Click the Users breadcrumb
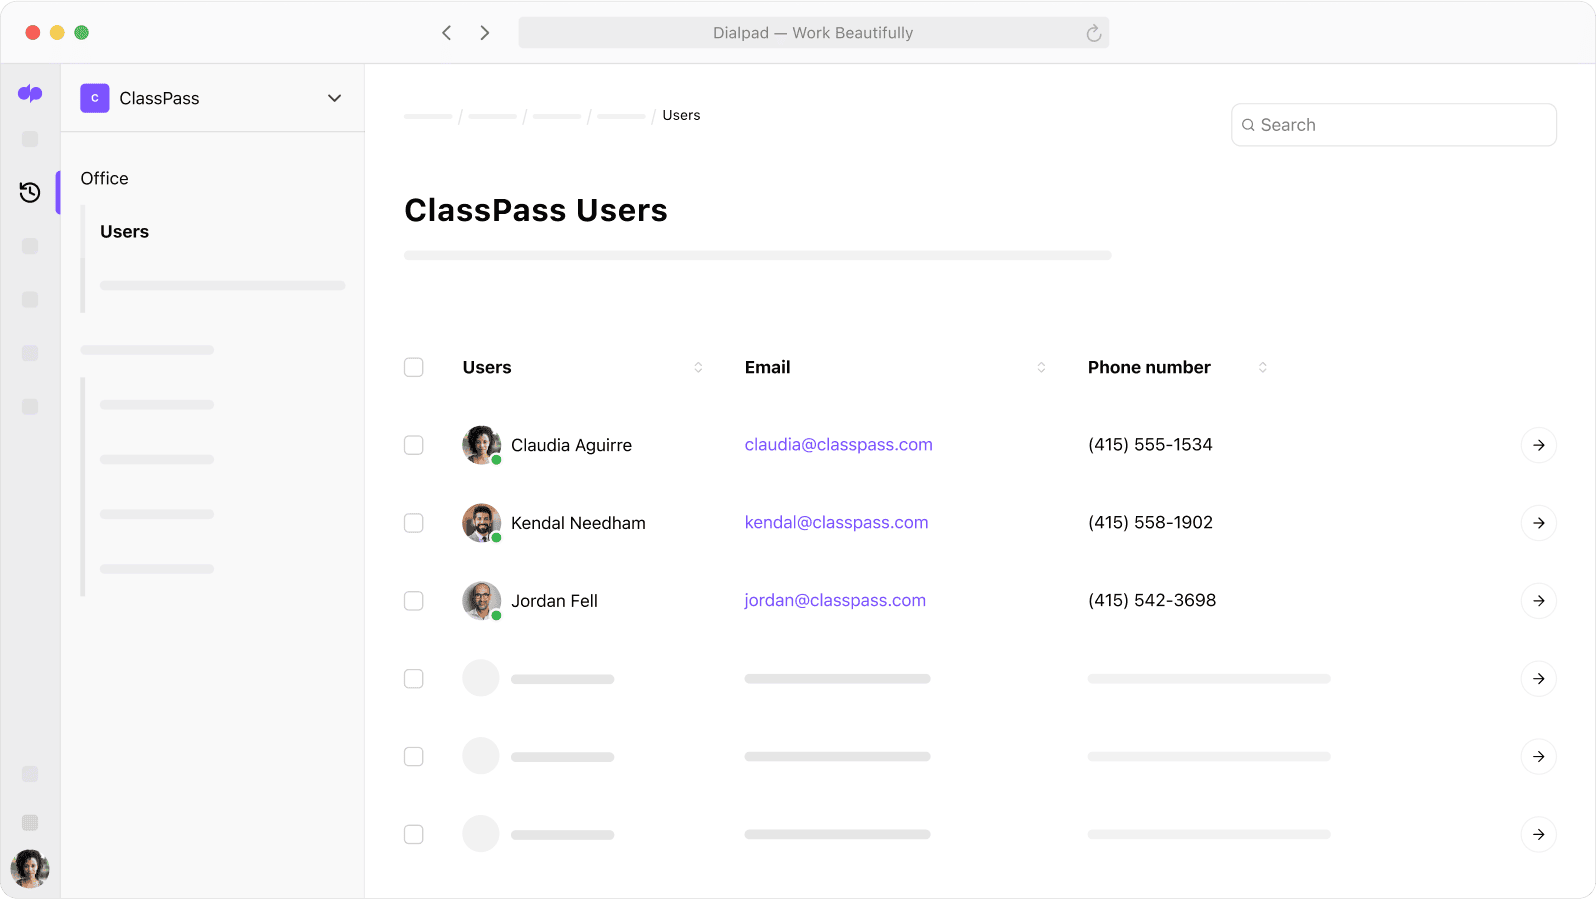 point(681,115)
